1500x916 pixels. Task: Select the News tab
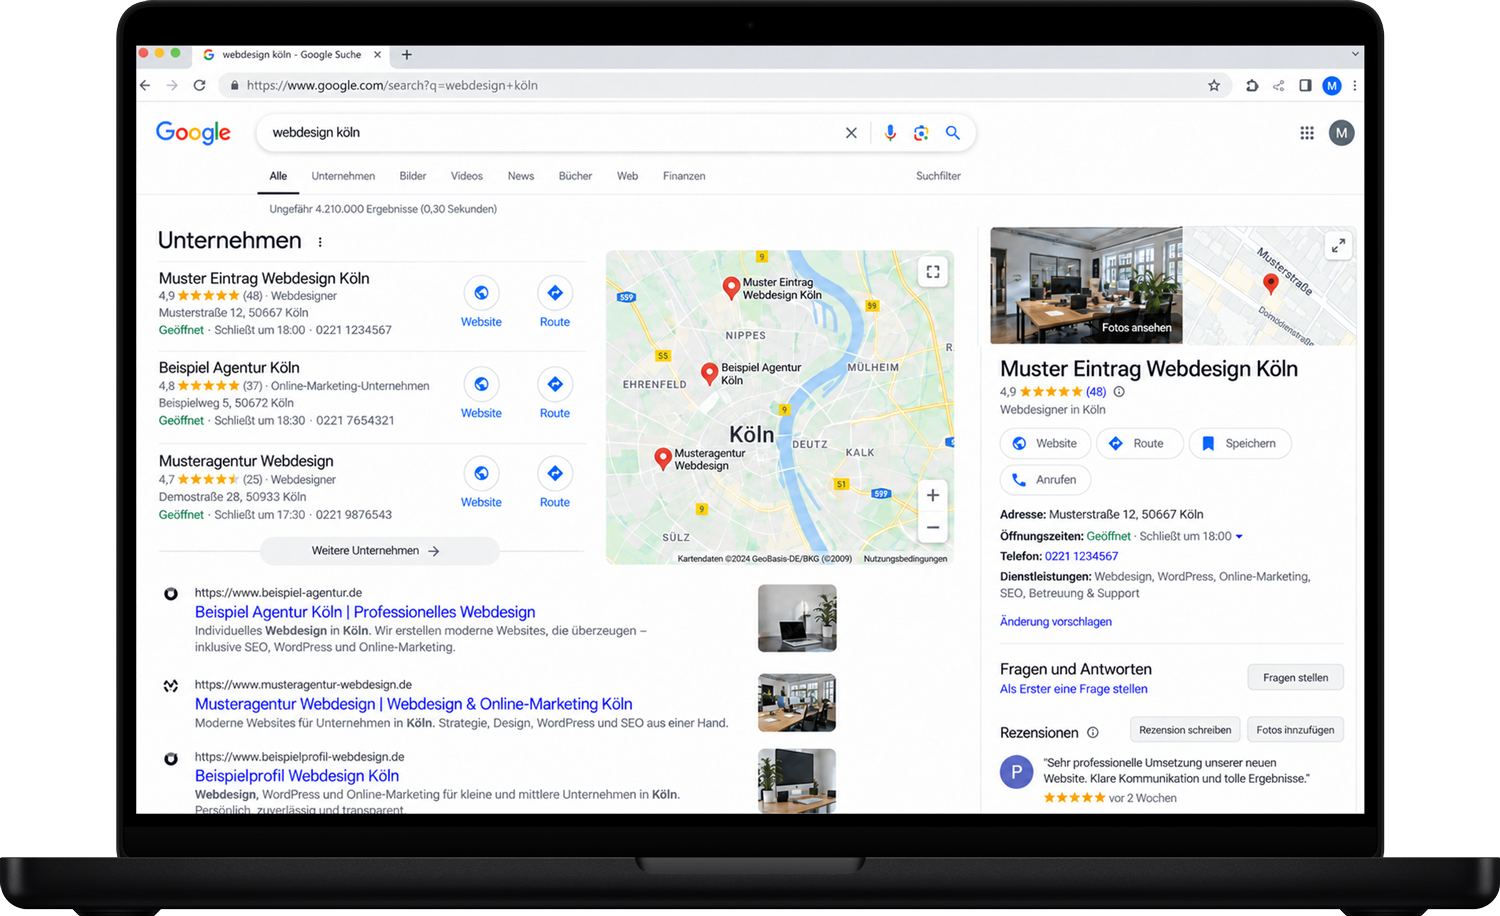[521, 176]
